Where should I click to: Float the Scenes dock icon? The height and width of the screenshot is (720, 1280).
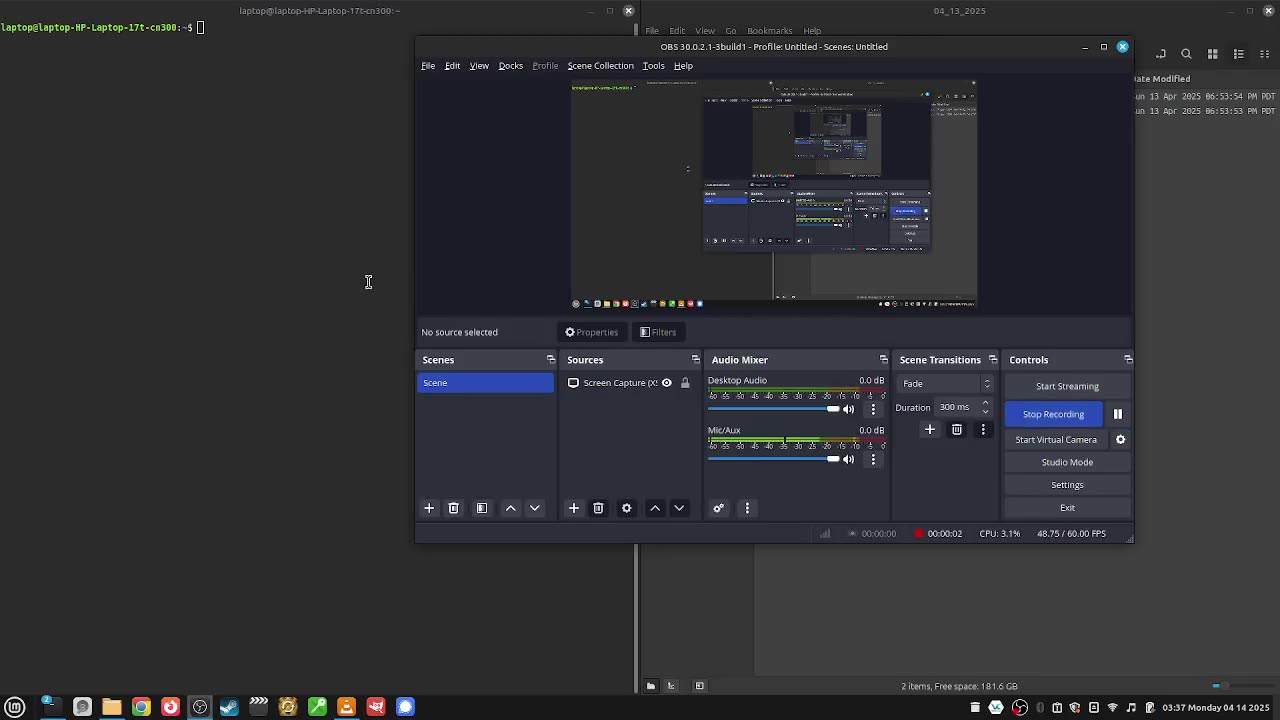point(550,360)
